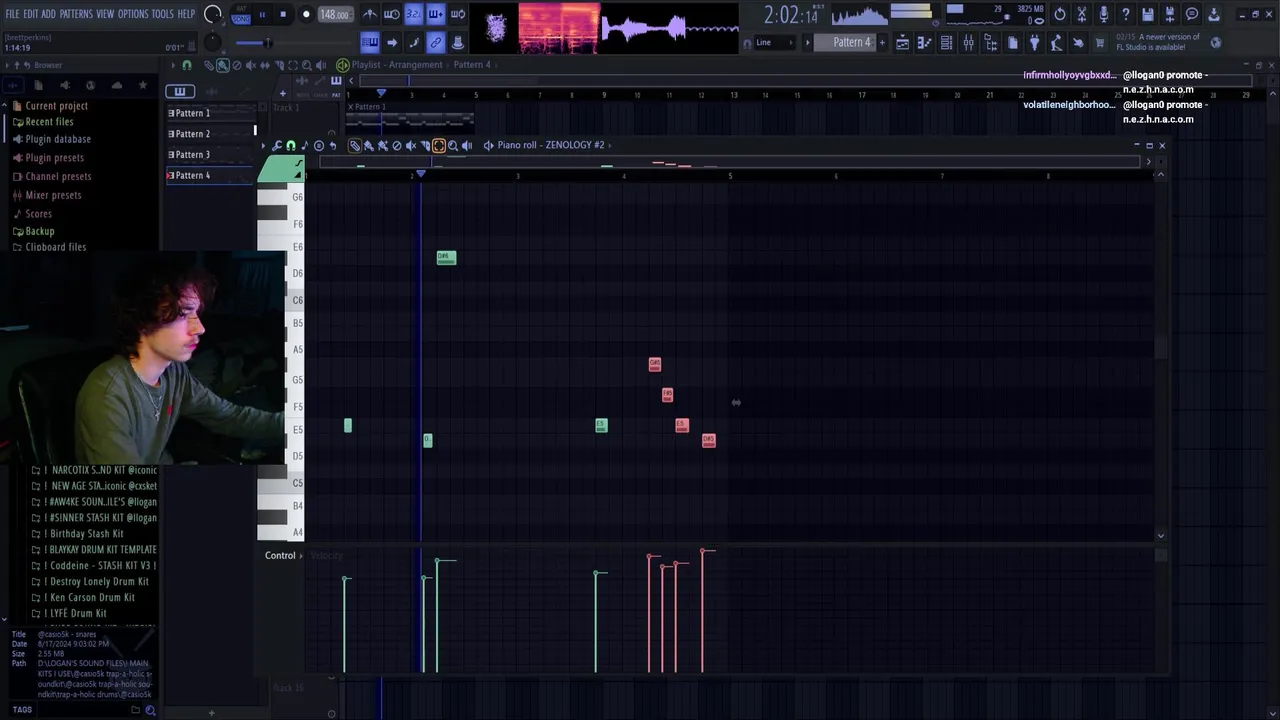The height and width of the screenshot is (720, 1280).
Task: Open the Control velocity lane dropdown
Action: [284, 556]
